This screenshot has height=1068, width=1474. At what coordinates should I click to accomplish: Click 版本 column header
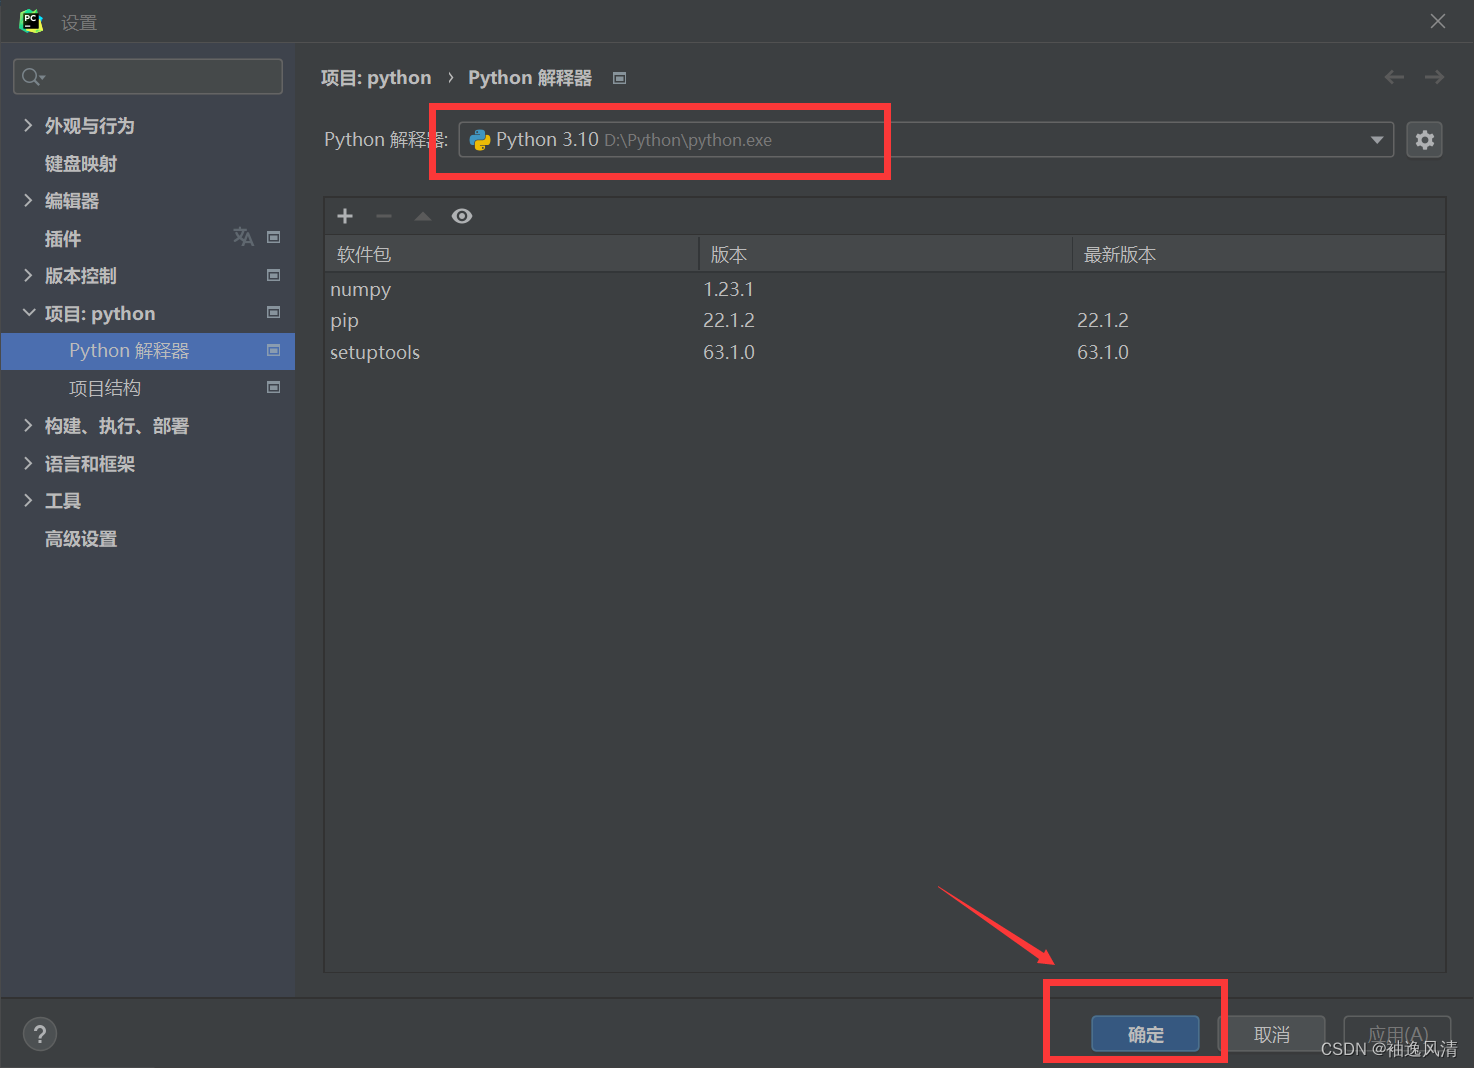coord(885,254)
